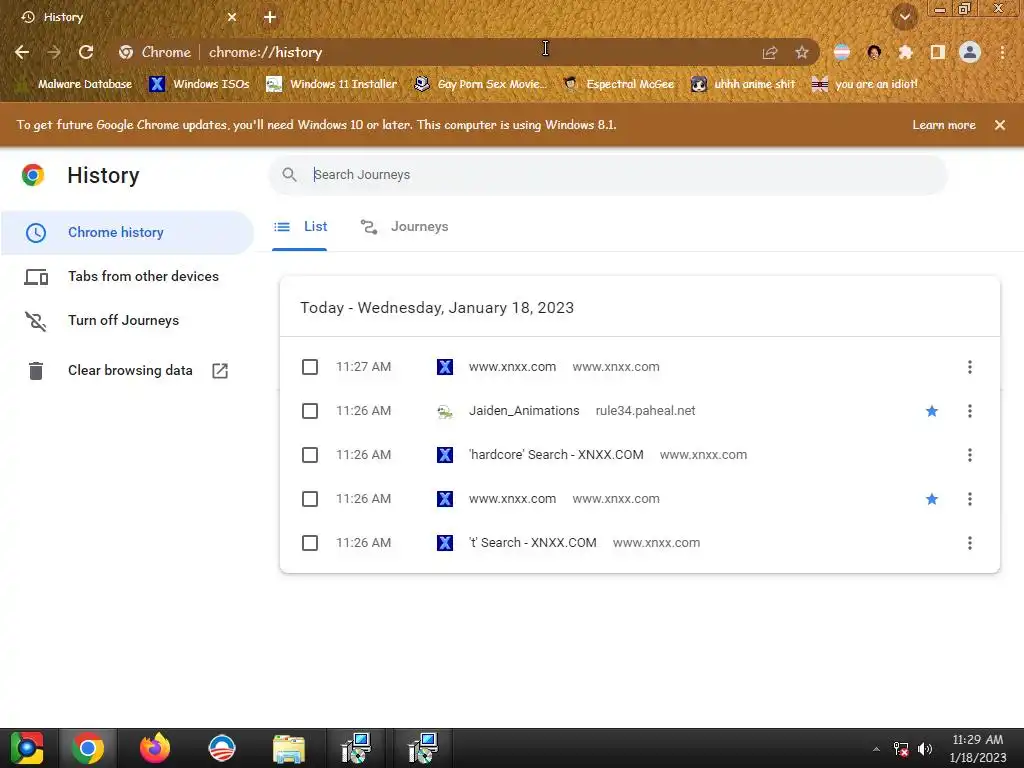Click the network status tray icon
The width and height of the screenshot is (1024, 768).
pos(901,749)
